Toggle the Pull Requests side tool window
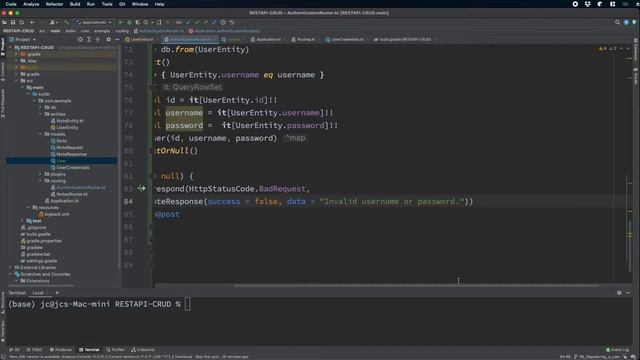 [x=3, y=103]
